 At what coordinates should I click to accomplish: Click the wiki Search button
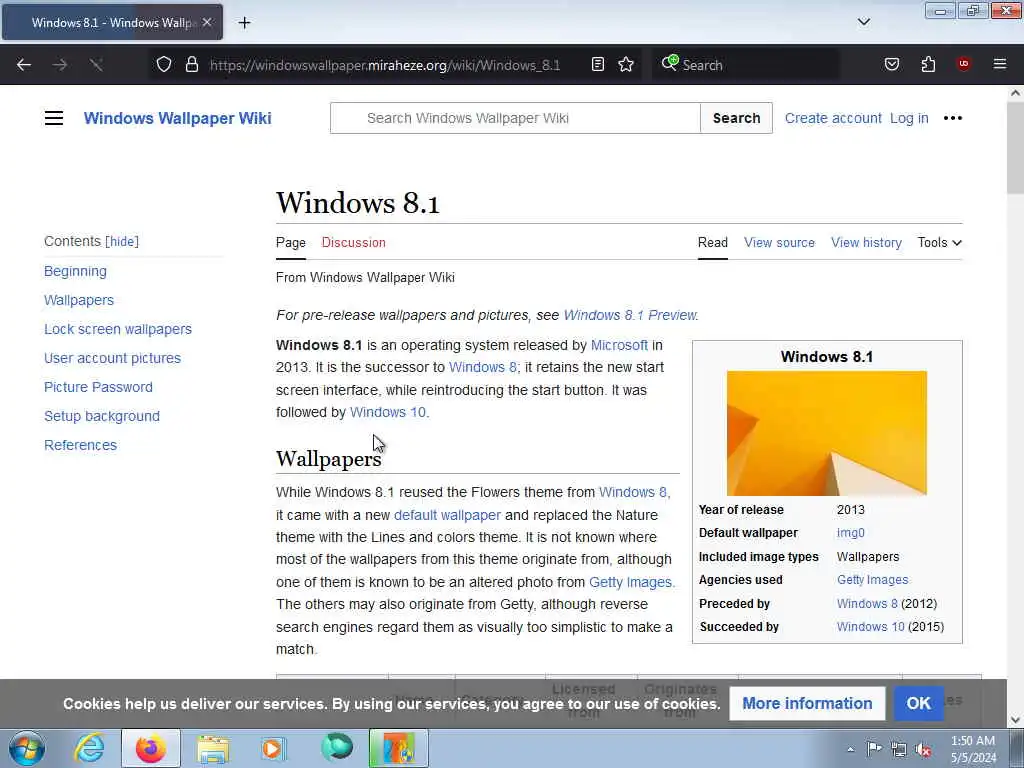[x=736, y=118]
